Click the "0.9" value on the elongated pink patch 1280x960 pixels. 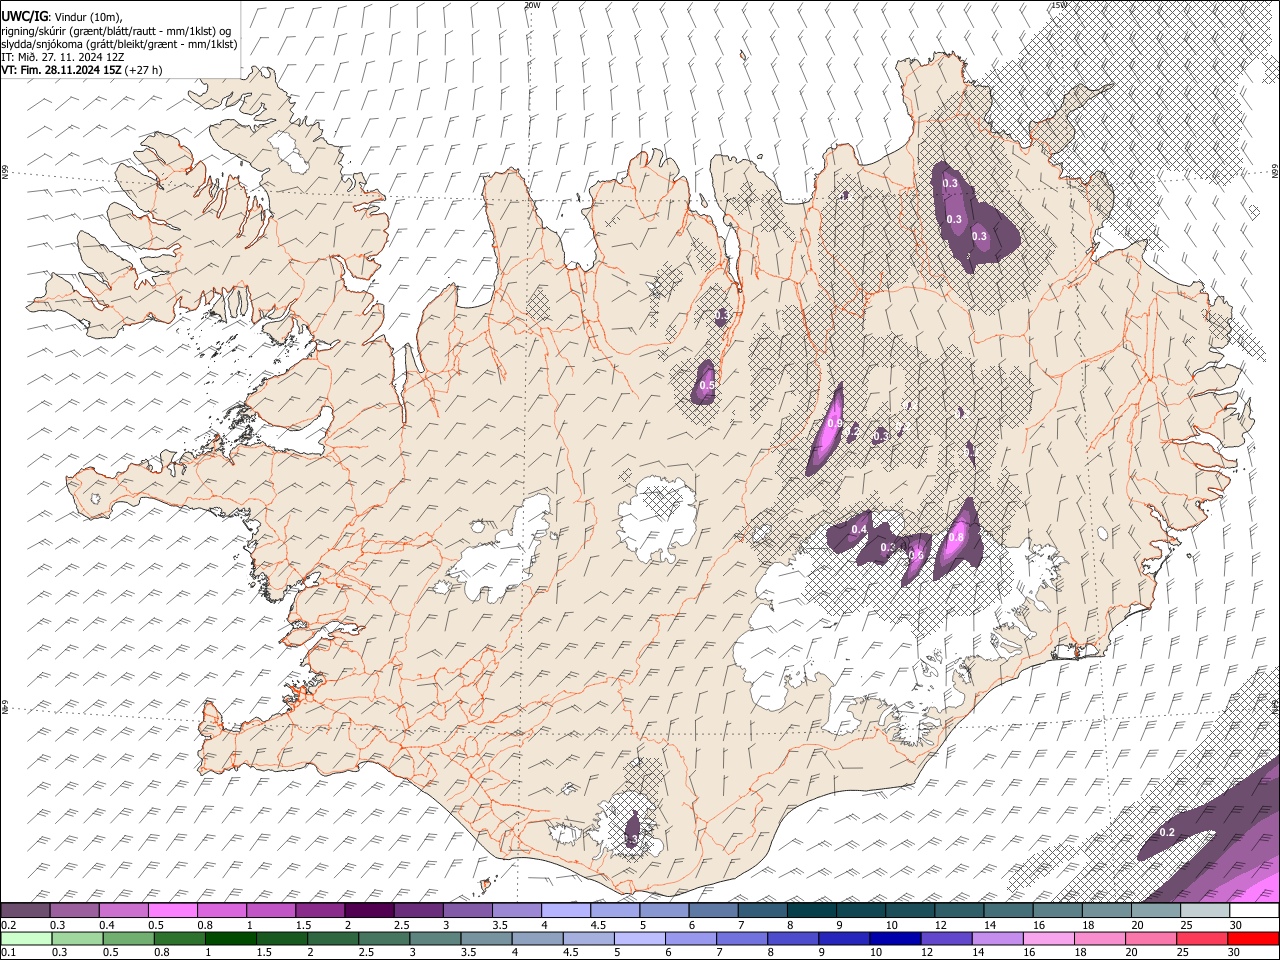pos(835,425)
